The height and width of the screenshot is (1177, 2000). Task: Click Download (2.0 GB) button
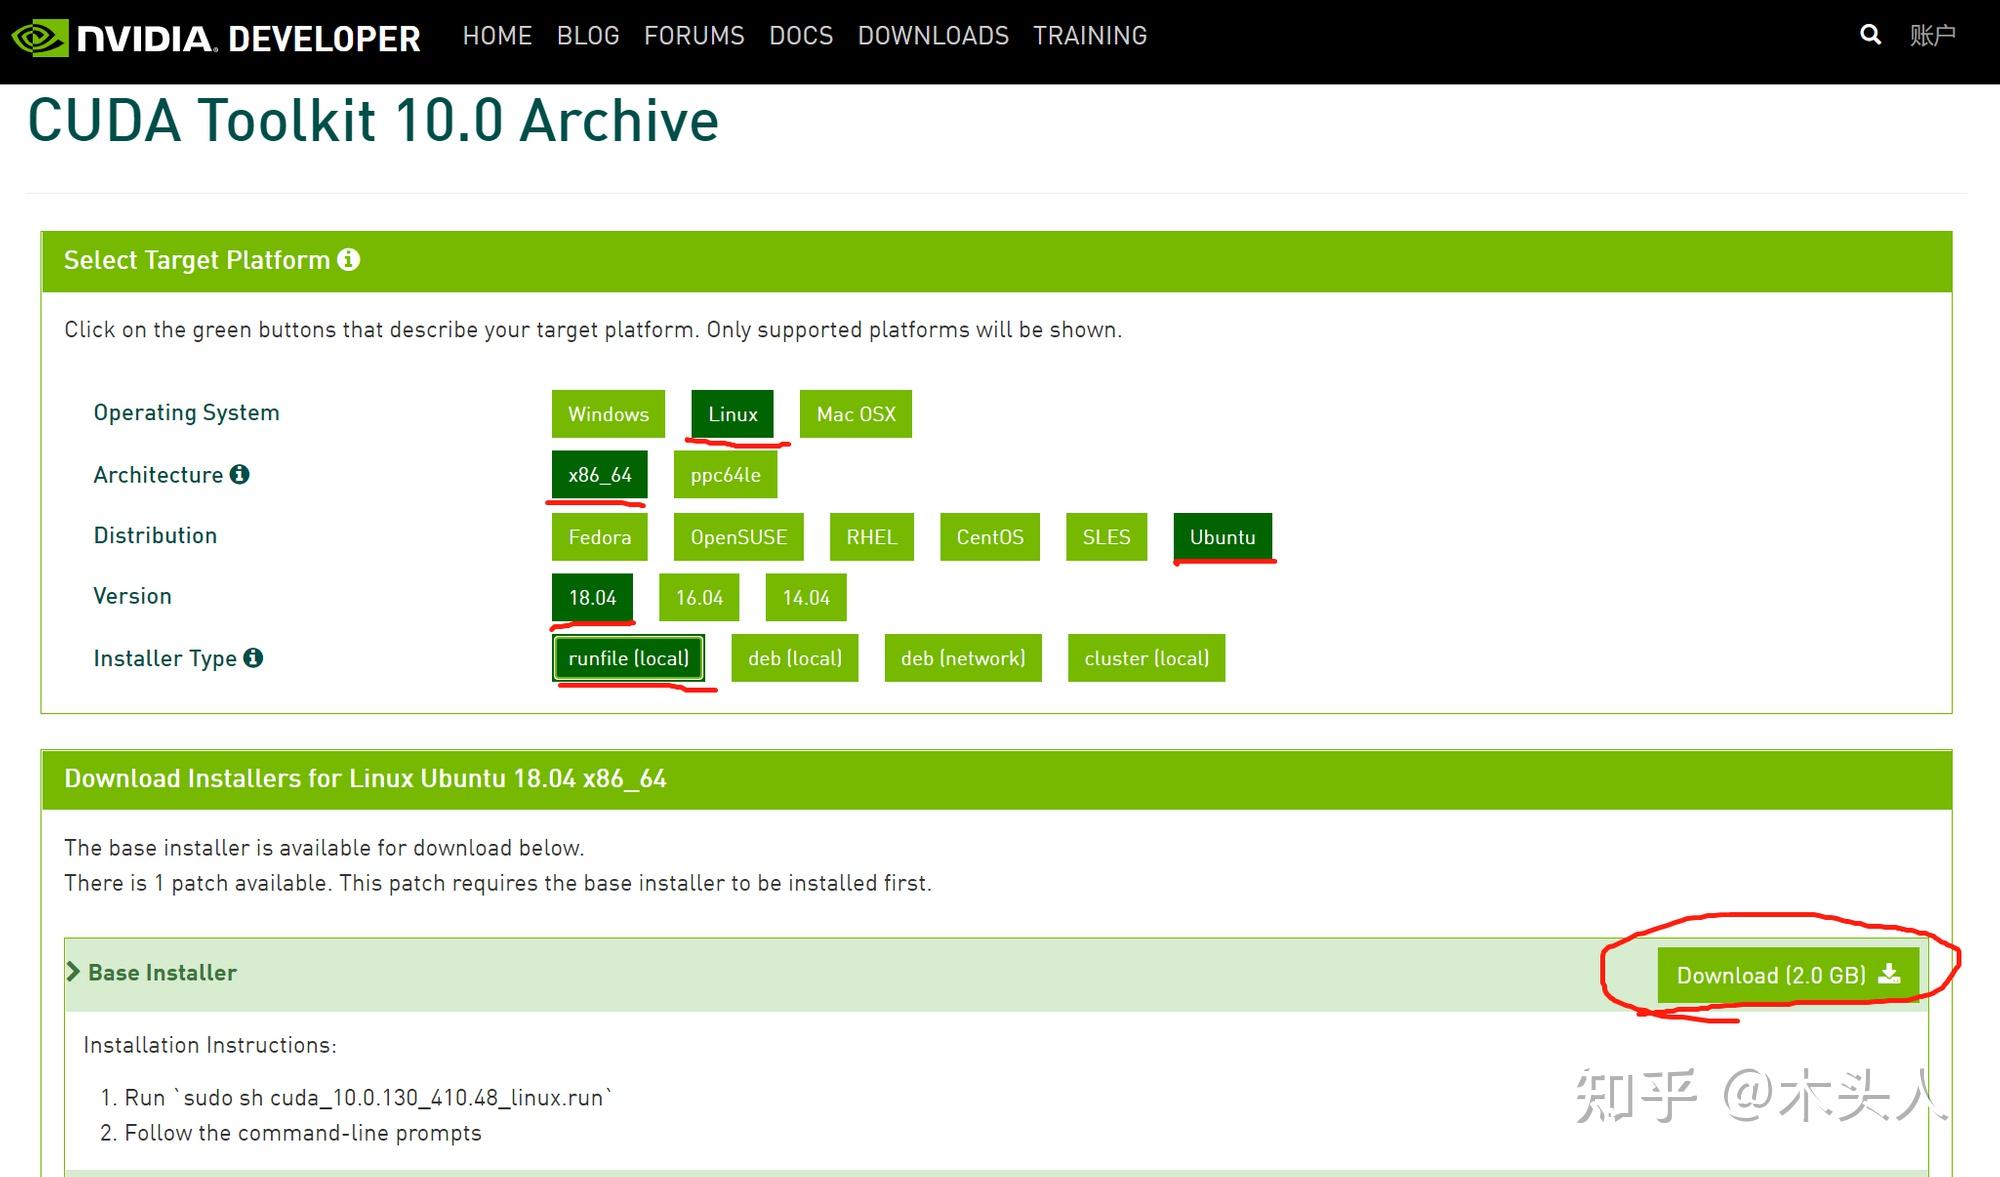pyautogui.click(x=1787, y=975)
